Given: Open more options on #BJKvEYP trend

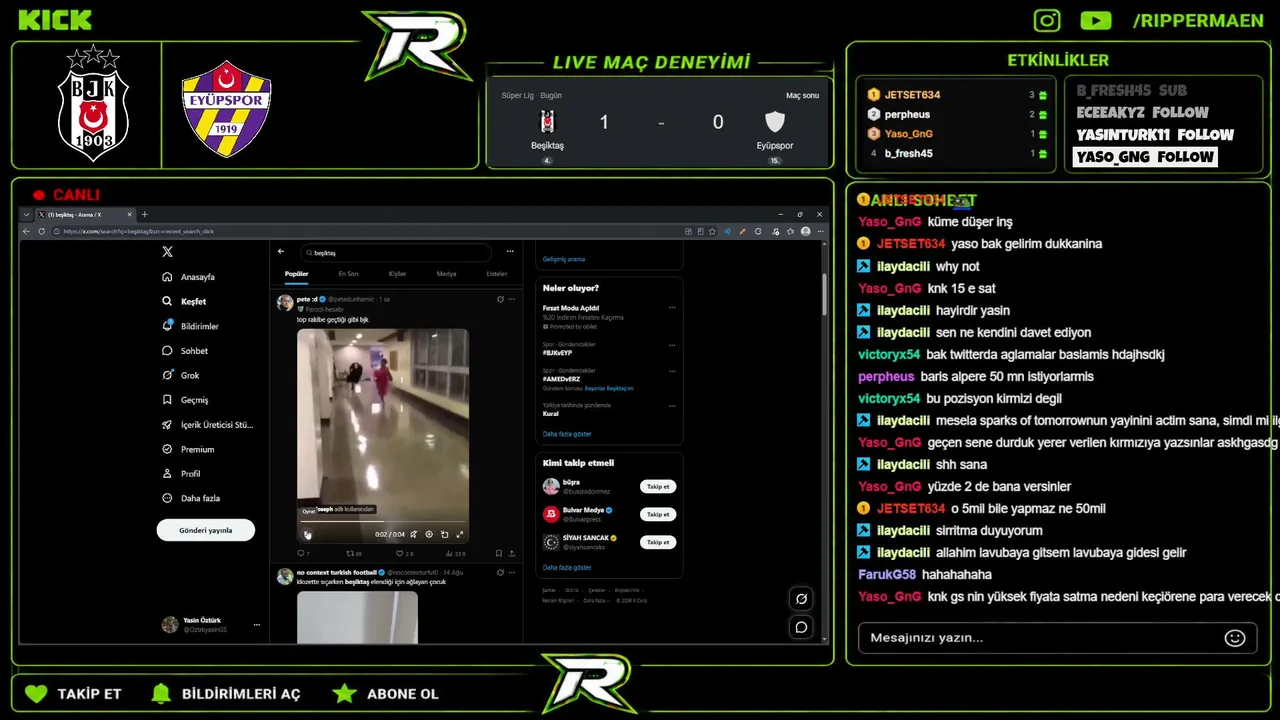Looking at the screenshot, I should 672,344.
